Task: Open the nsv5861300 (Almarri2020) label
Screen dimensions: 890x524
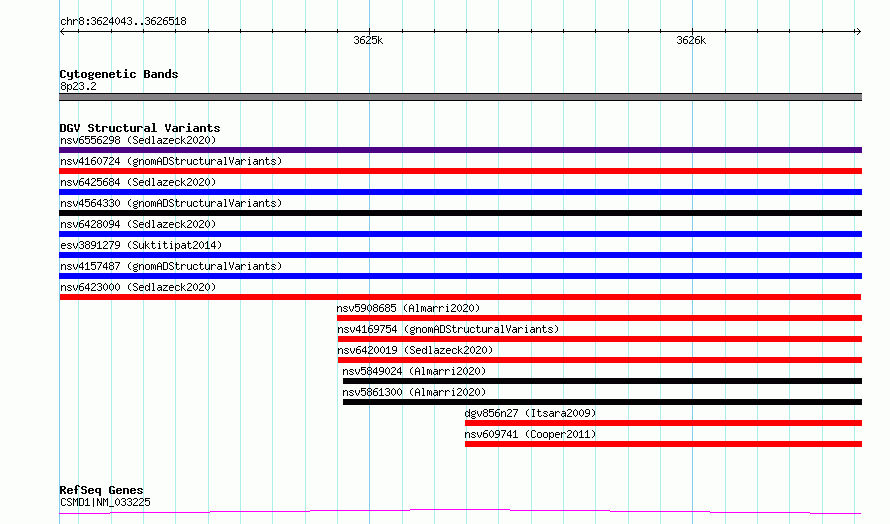Action: tap(414, 392)
